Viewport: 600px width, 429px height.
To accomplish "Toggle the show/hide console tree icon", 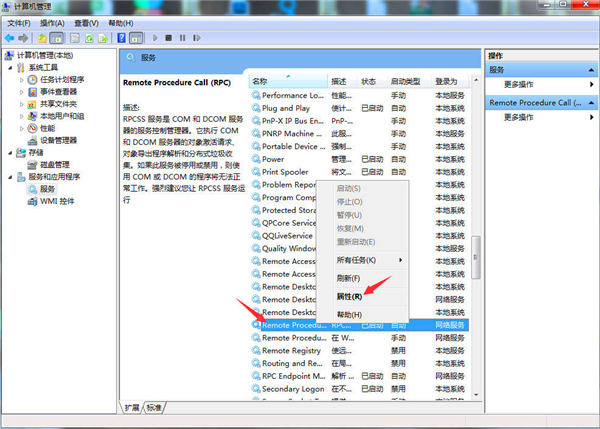I will click(x=57, y=38).
